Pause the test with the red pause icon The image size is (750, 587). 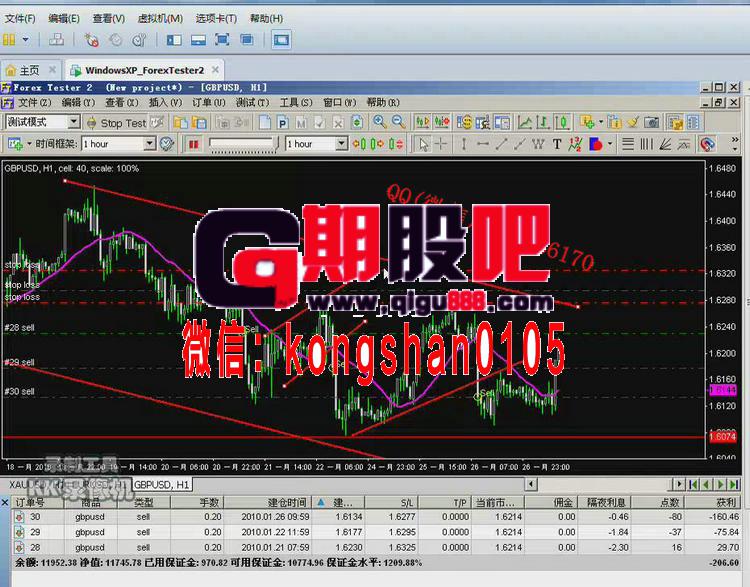193,144
